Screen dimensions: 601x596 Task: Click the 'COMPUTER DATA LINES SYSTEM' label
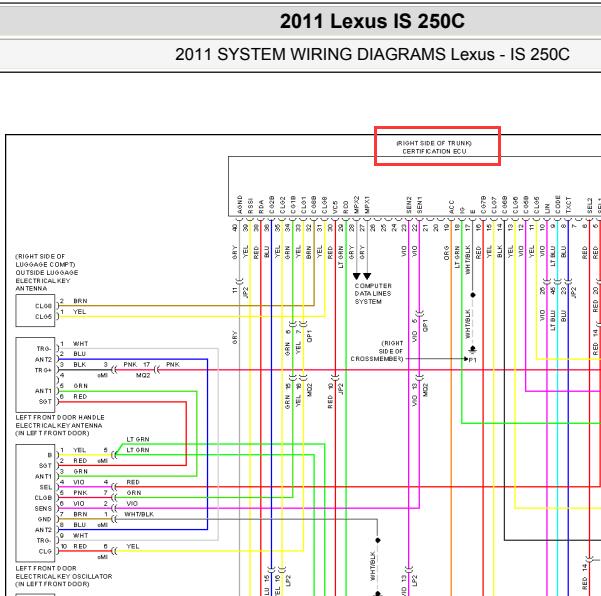(373, 294)
